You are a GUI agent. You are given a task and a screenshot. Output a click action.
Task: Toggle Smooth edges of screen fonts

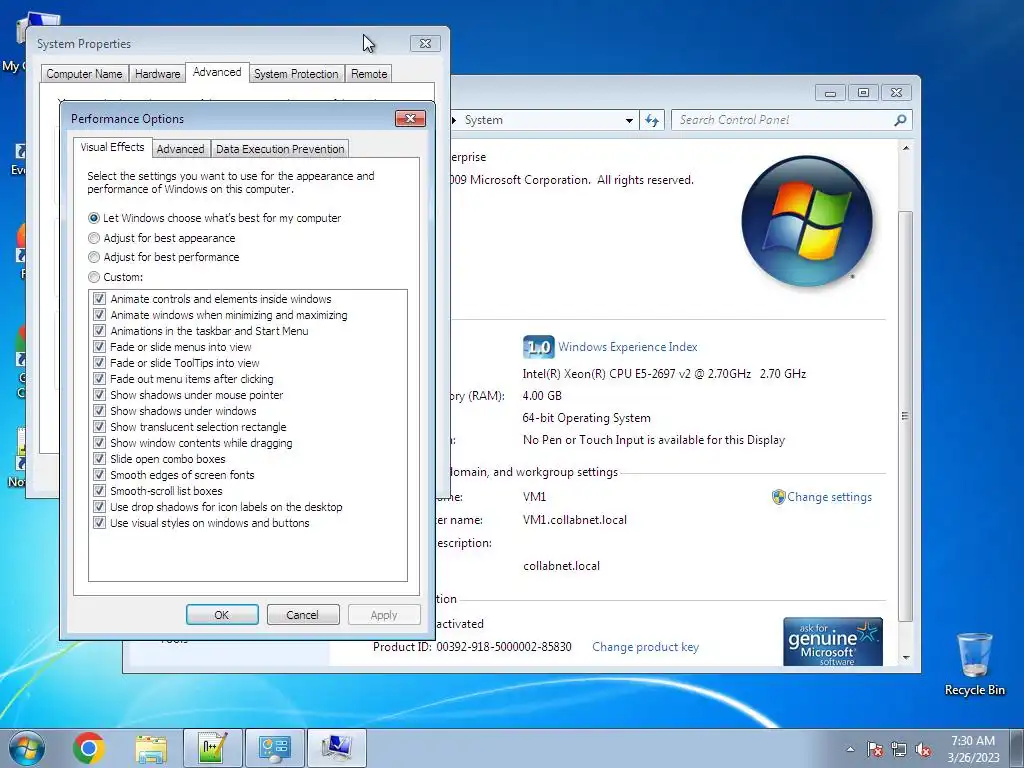click(x=99, y=475)
